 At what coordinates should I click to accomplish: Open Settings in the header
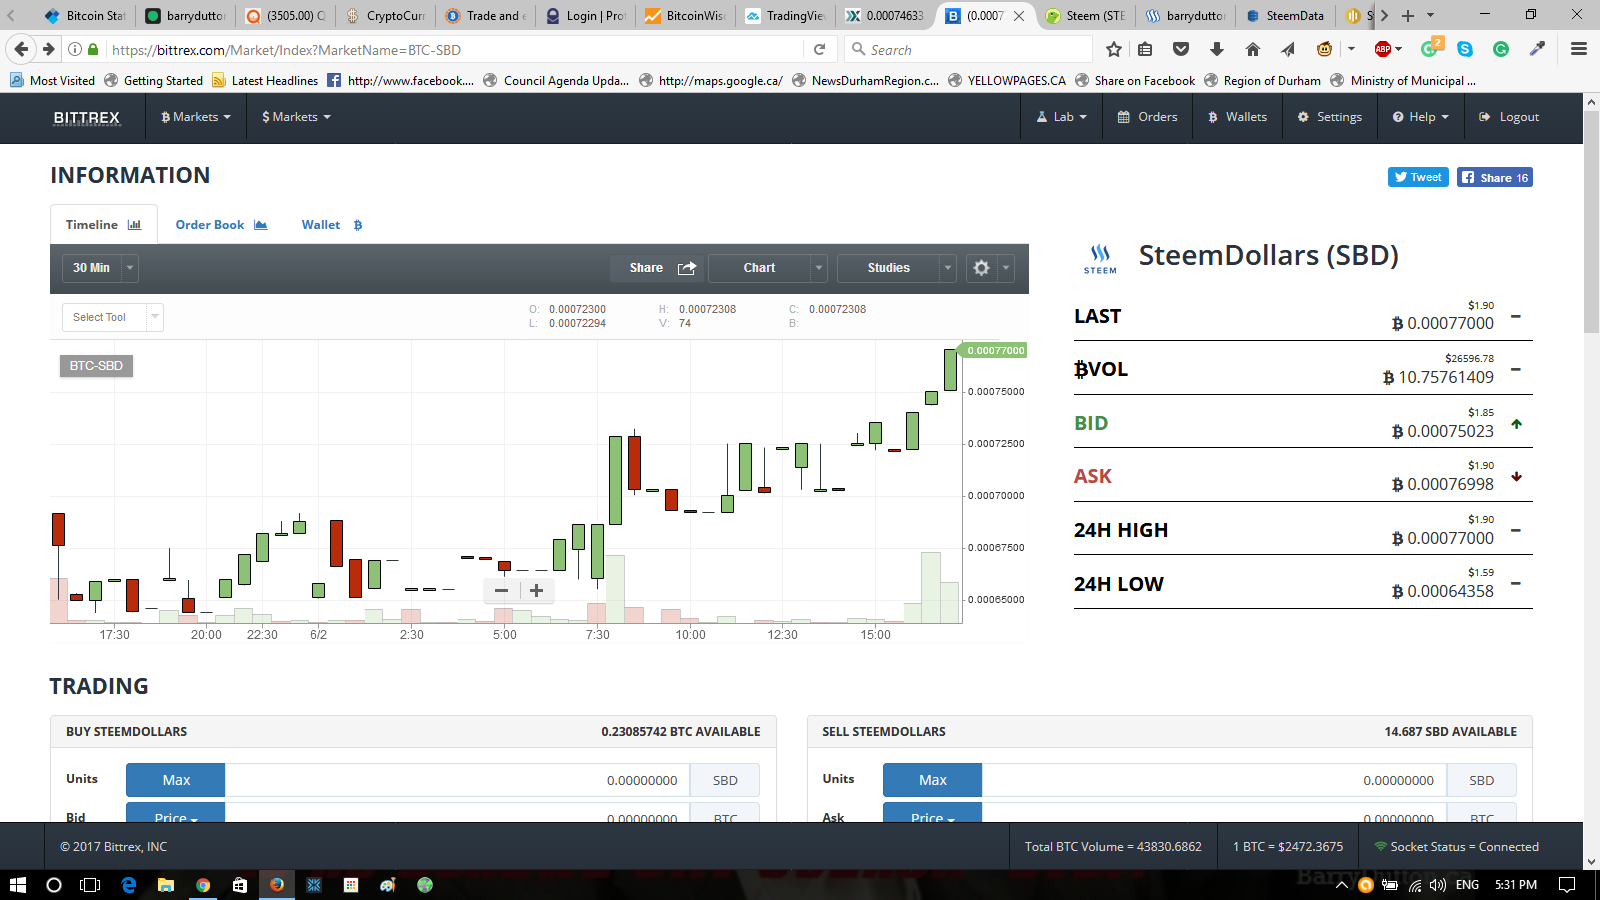(1329, 117)
